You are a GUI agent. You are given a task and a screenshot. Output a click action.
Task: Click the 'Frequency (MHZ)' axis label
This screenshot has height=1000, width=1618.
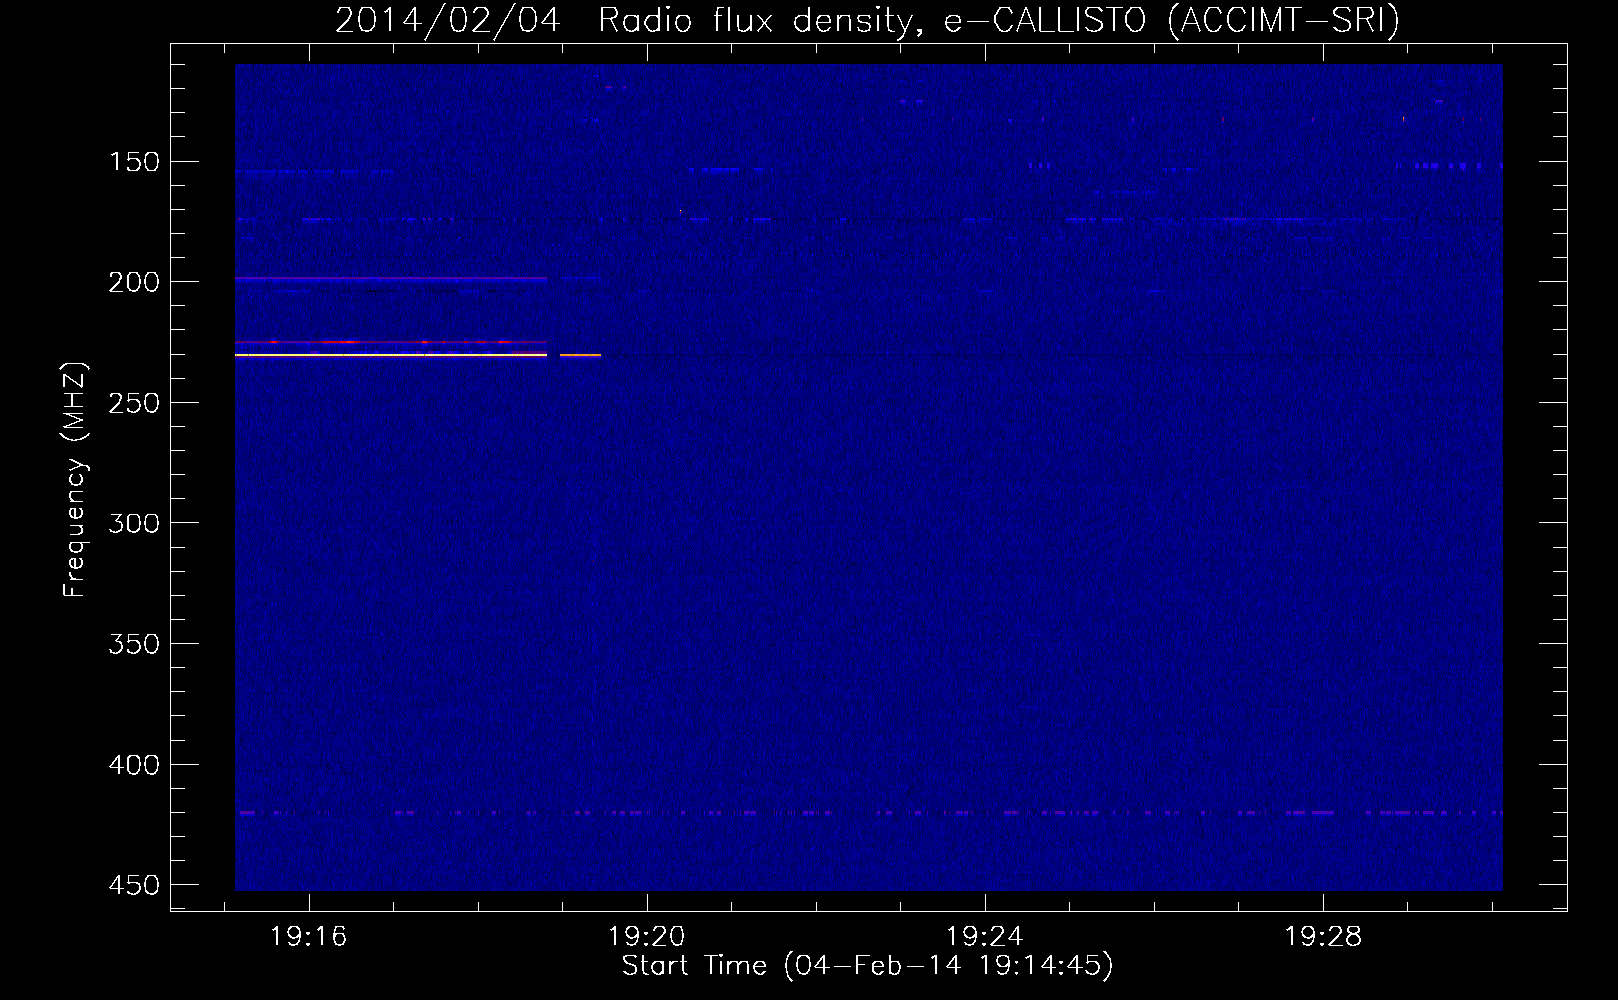(75, 479)
